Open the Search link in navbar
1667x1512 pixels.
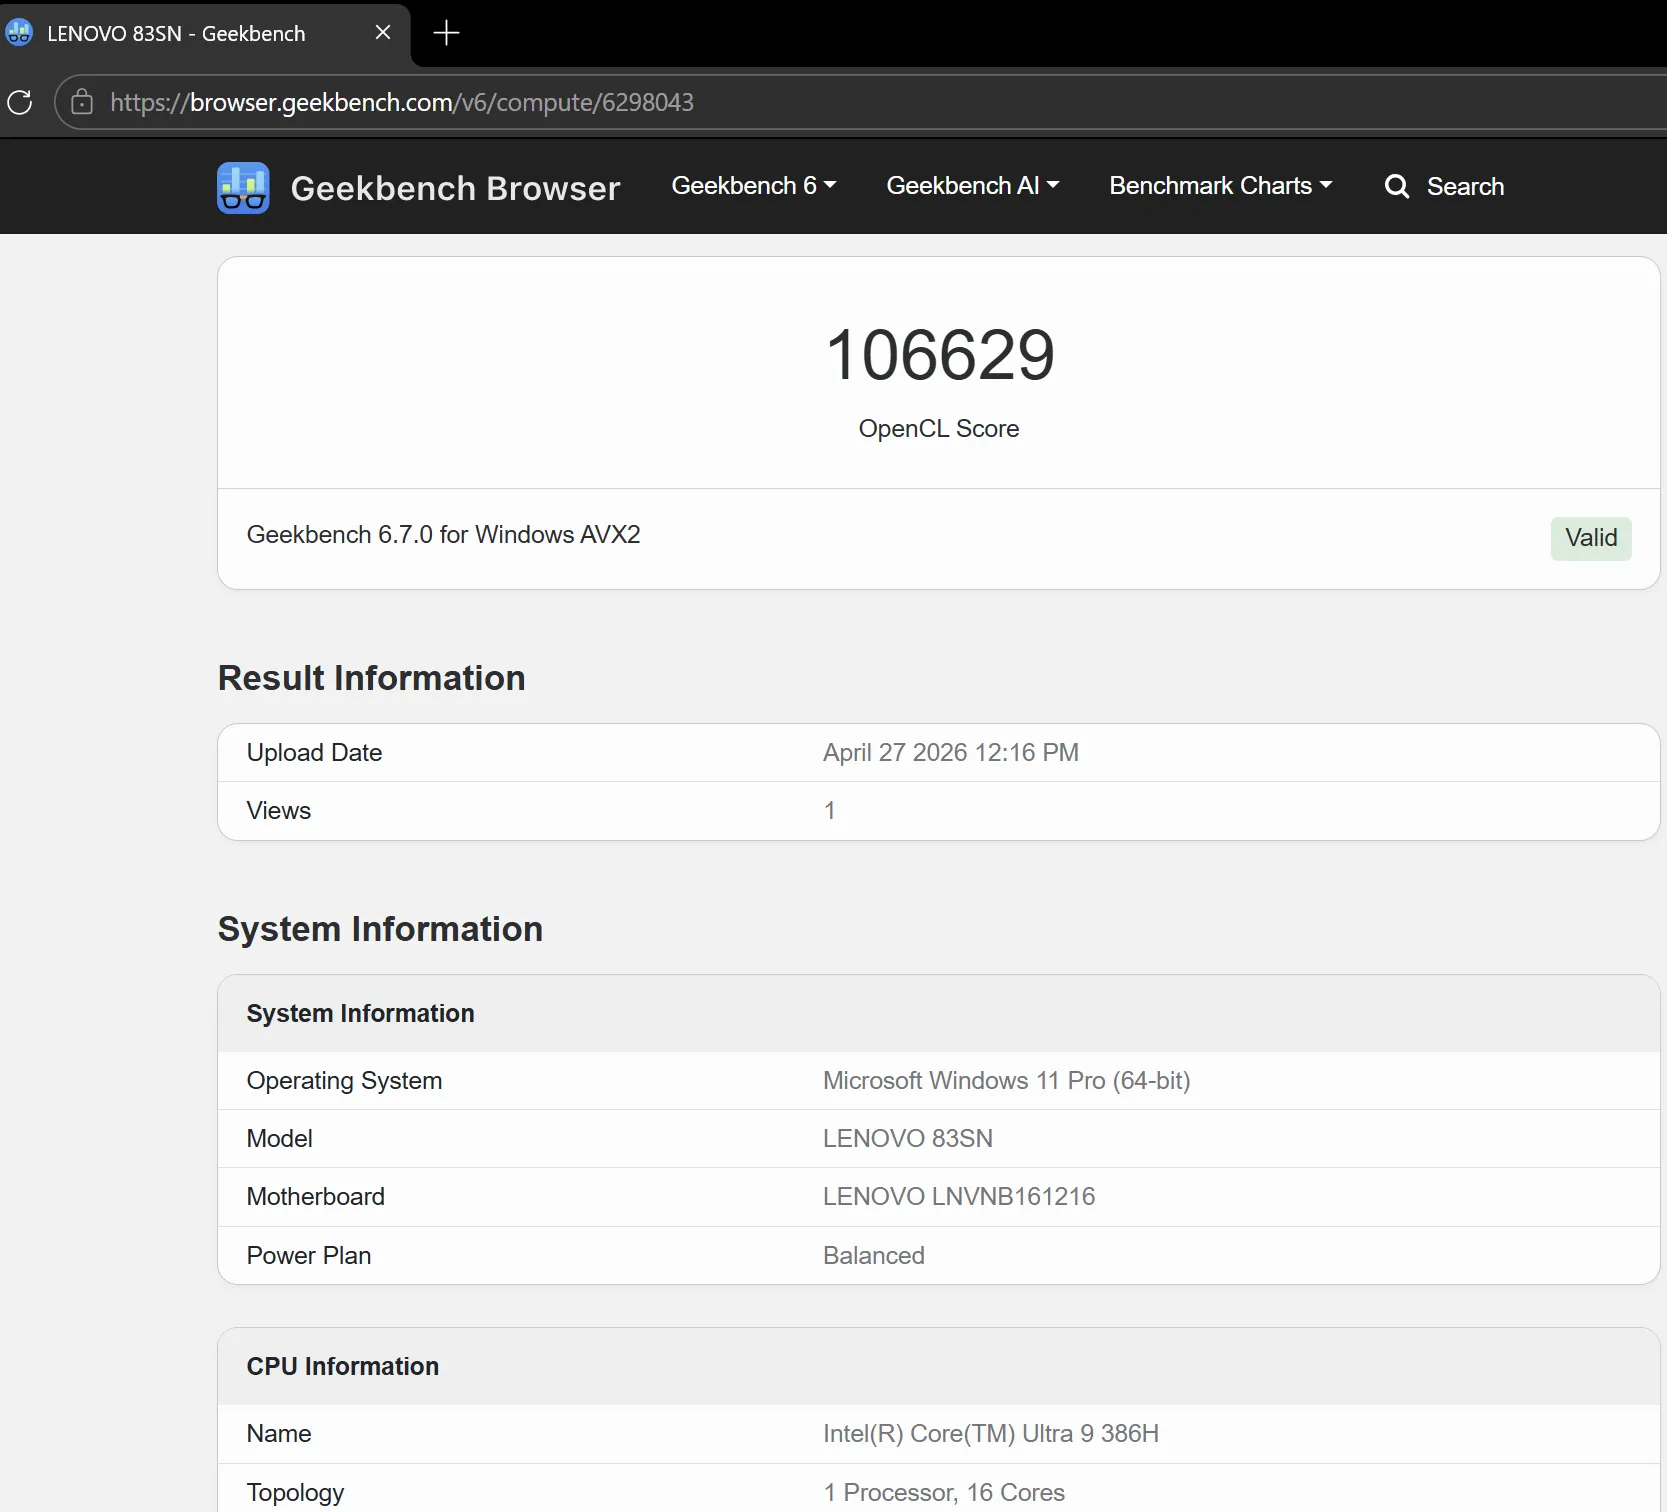coord(1444,187)
